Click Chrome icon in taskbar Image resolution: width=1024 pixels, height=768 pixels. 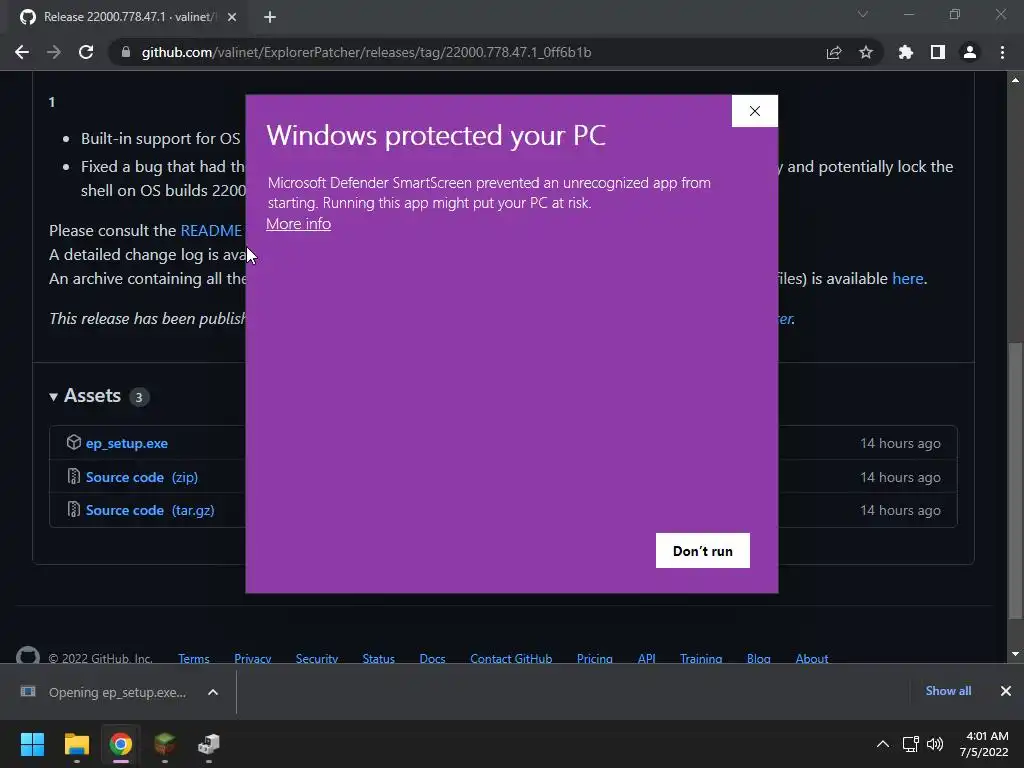[x=120, y=744]
